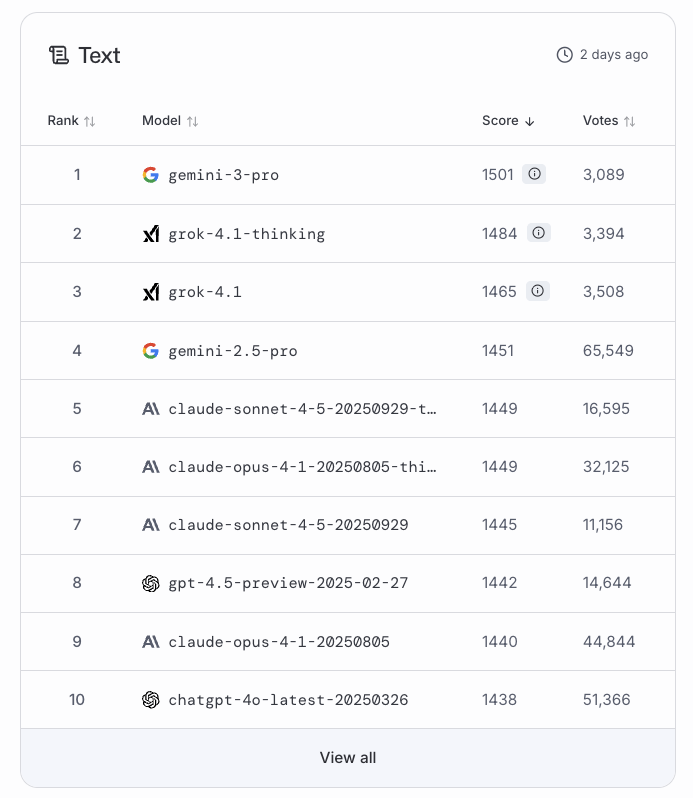Viewport: 693px width, 798px height.
Task: Click the score value 1465
Action: (499, 292)
